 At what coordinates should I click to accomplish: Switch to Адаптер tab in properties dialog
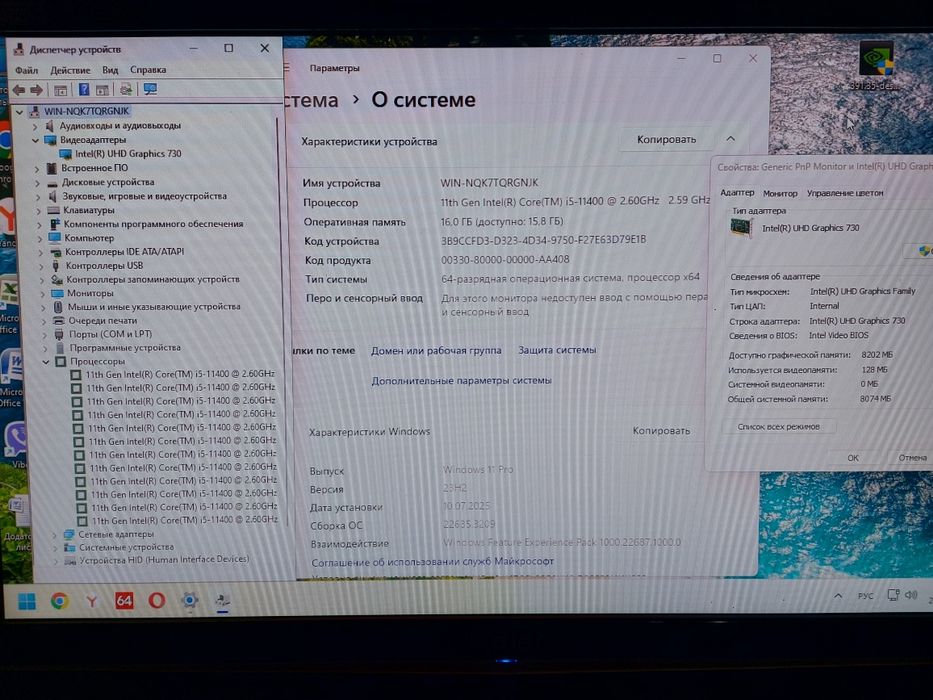click(737, 193)
